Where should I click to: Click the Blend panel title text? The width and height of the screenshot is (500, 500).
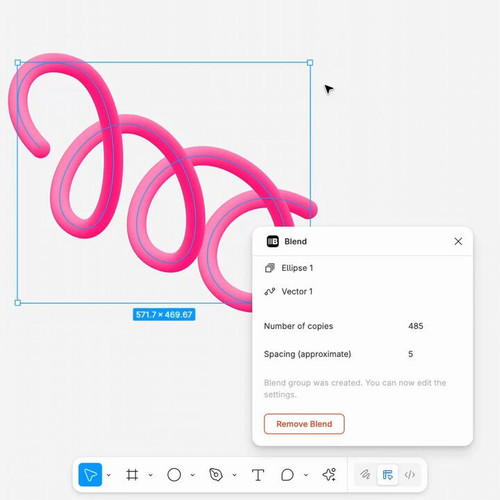point(295,241)
